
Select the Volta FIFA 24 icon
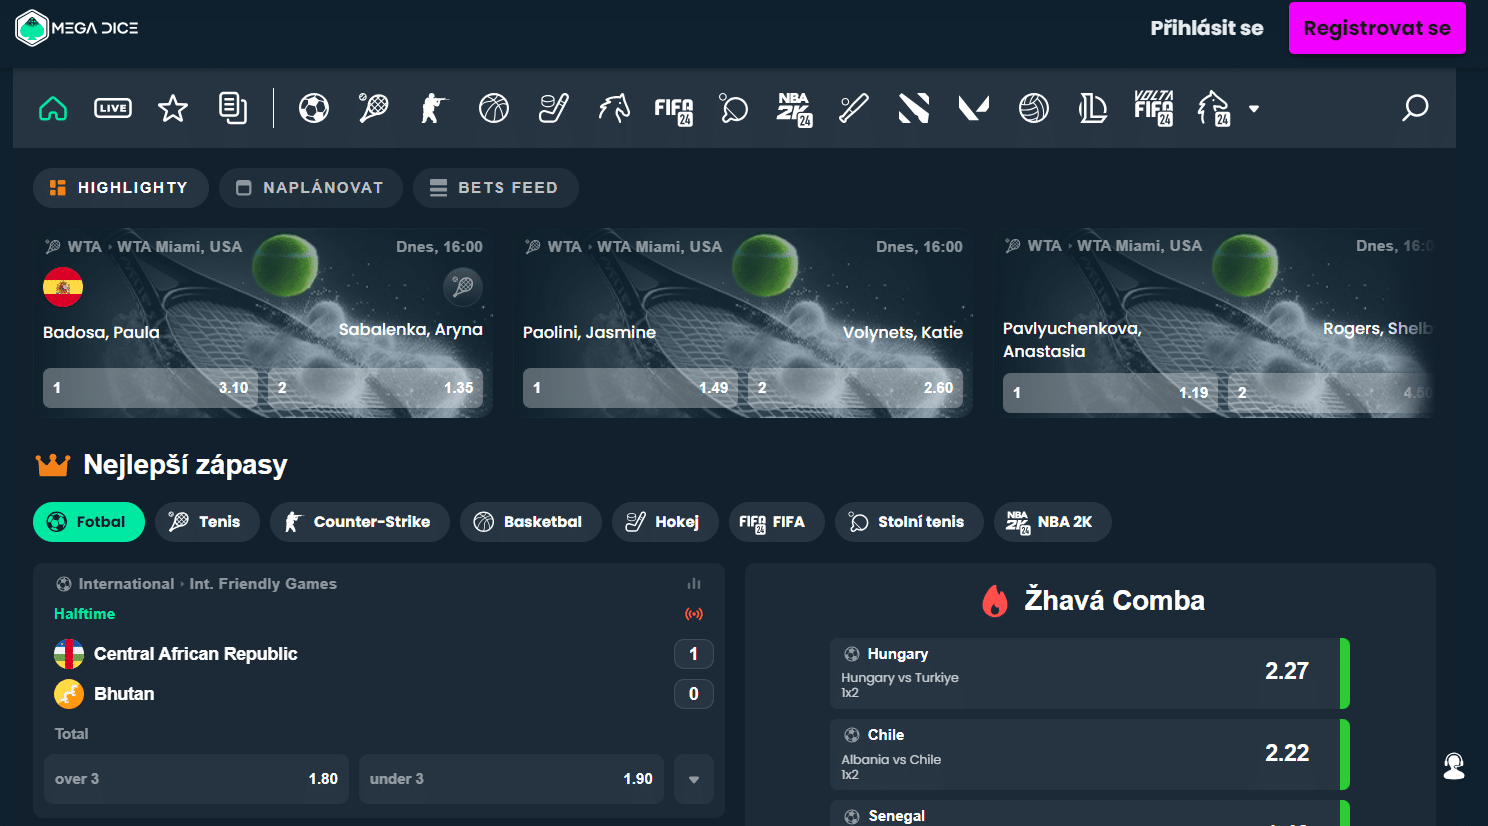click(x=1154, y=108)
